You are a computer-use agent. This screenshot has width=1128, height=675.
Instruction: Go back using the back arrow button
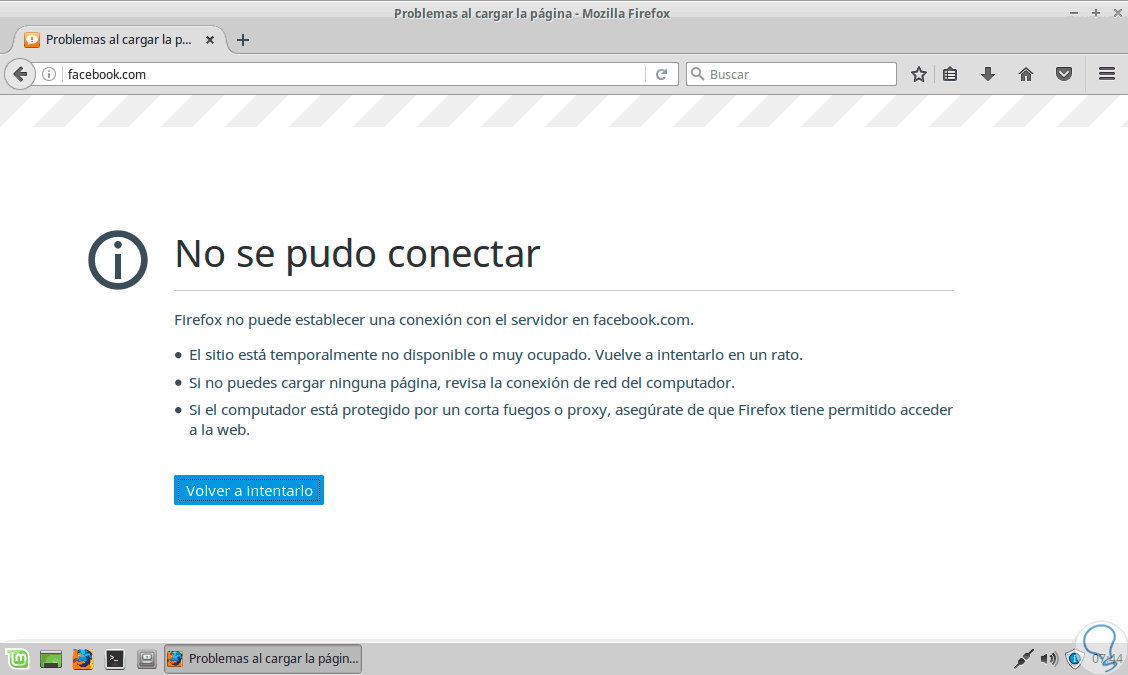click(20, 74)
